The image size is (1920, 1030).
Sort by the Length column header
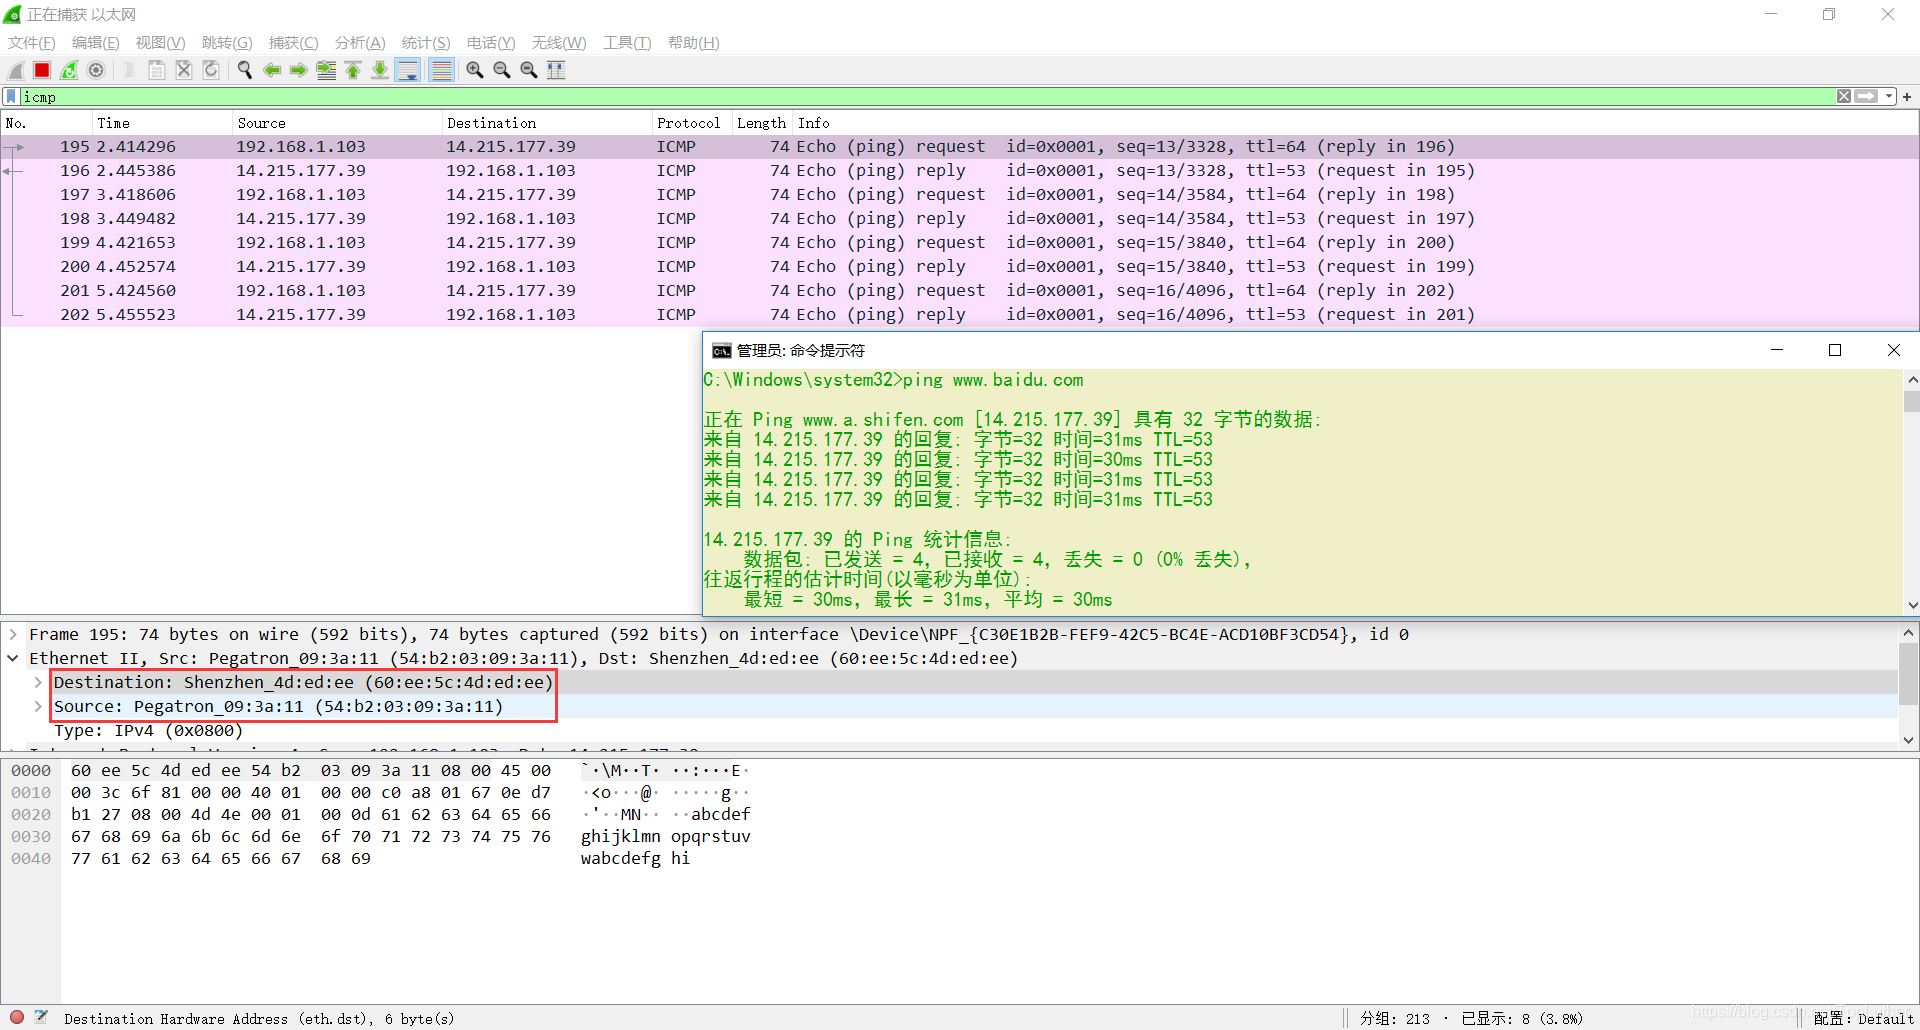point(762,123)
